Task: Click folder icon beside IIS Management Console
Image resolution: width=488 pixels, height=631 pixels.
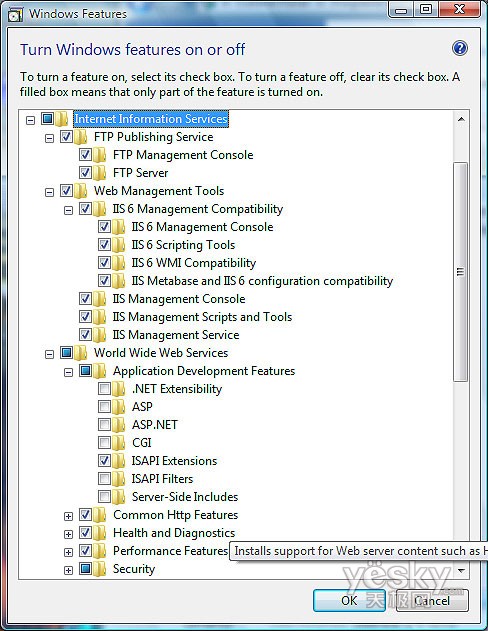Action: pyautogui.click(x=100, y=299)
